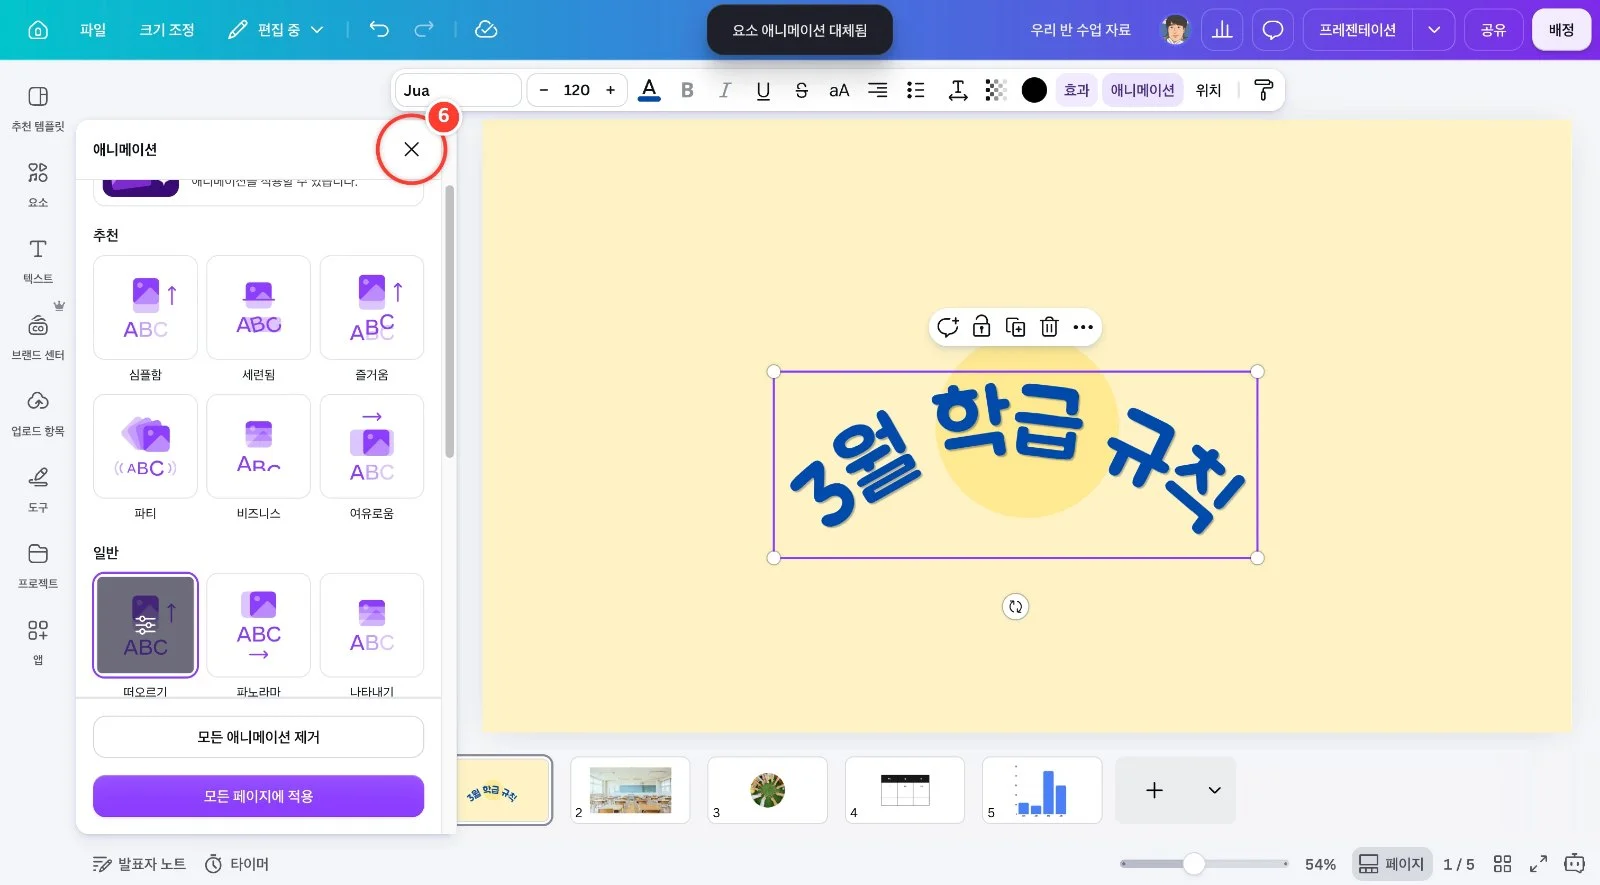Open 요소 elements in sidebar
This screenshot has height=885, width=1600.
point(38,184)
